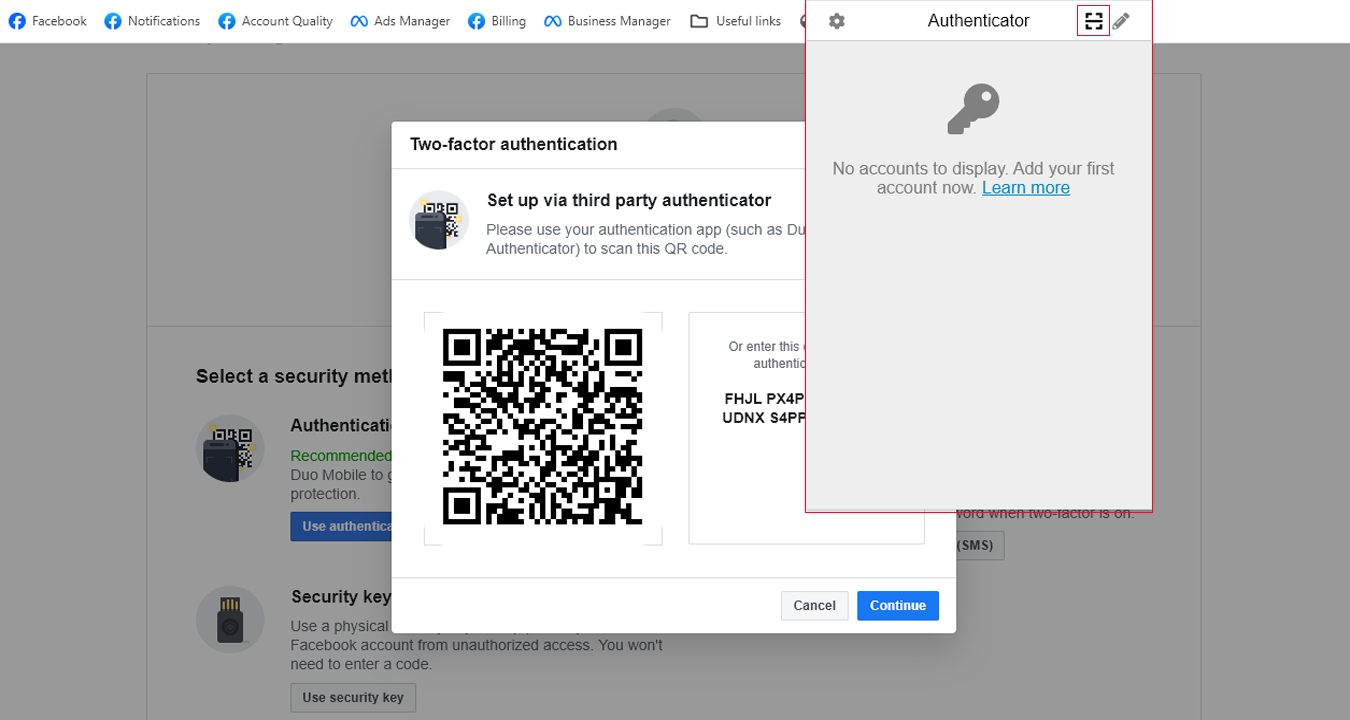Click the Two-factor authentication dialog title
Image resolution: width=1350 pixels, height=720 pixels.
pyautogui.click(x=514, y=144)
